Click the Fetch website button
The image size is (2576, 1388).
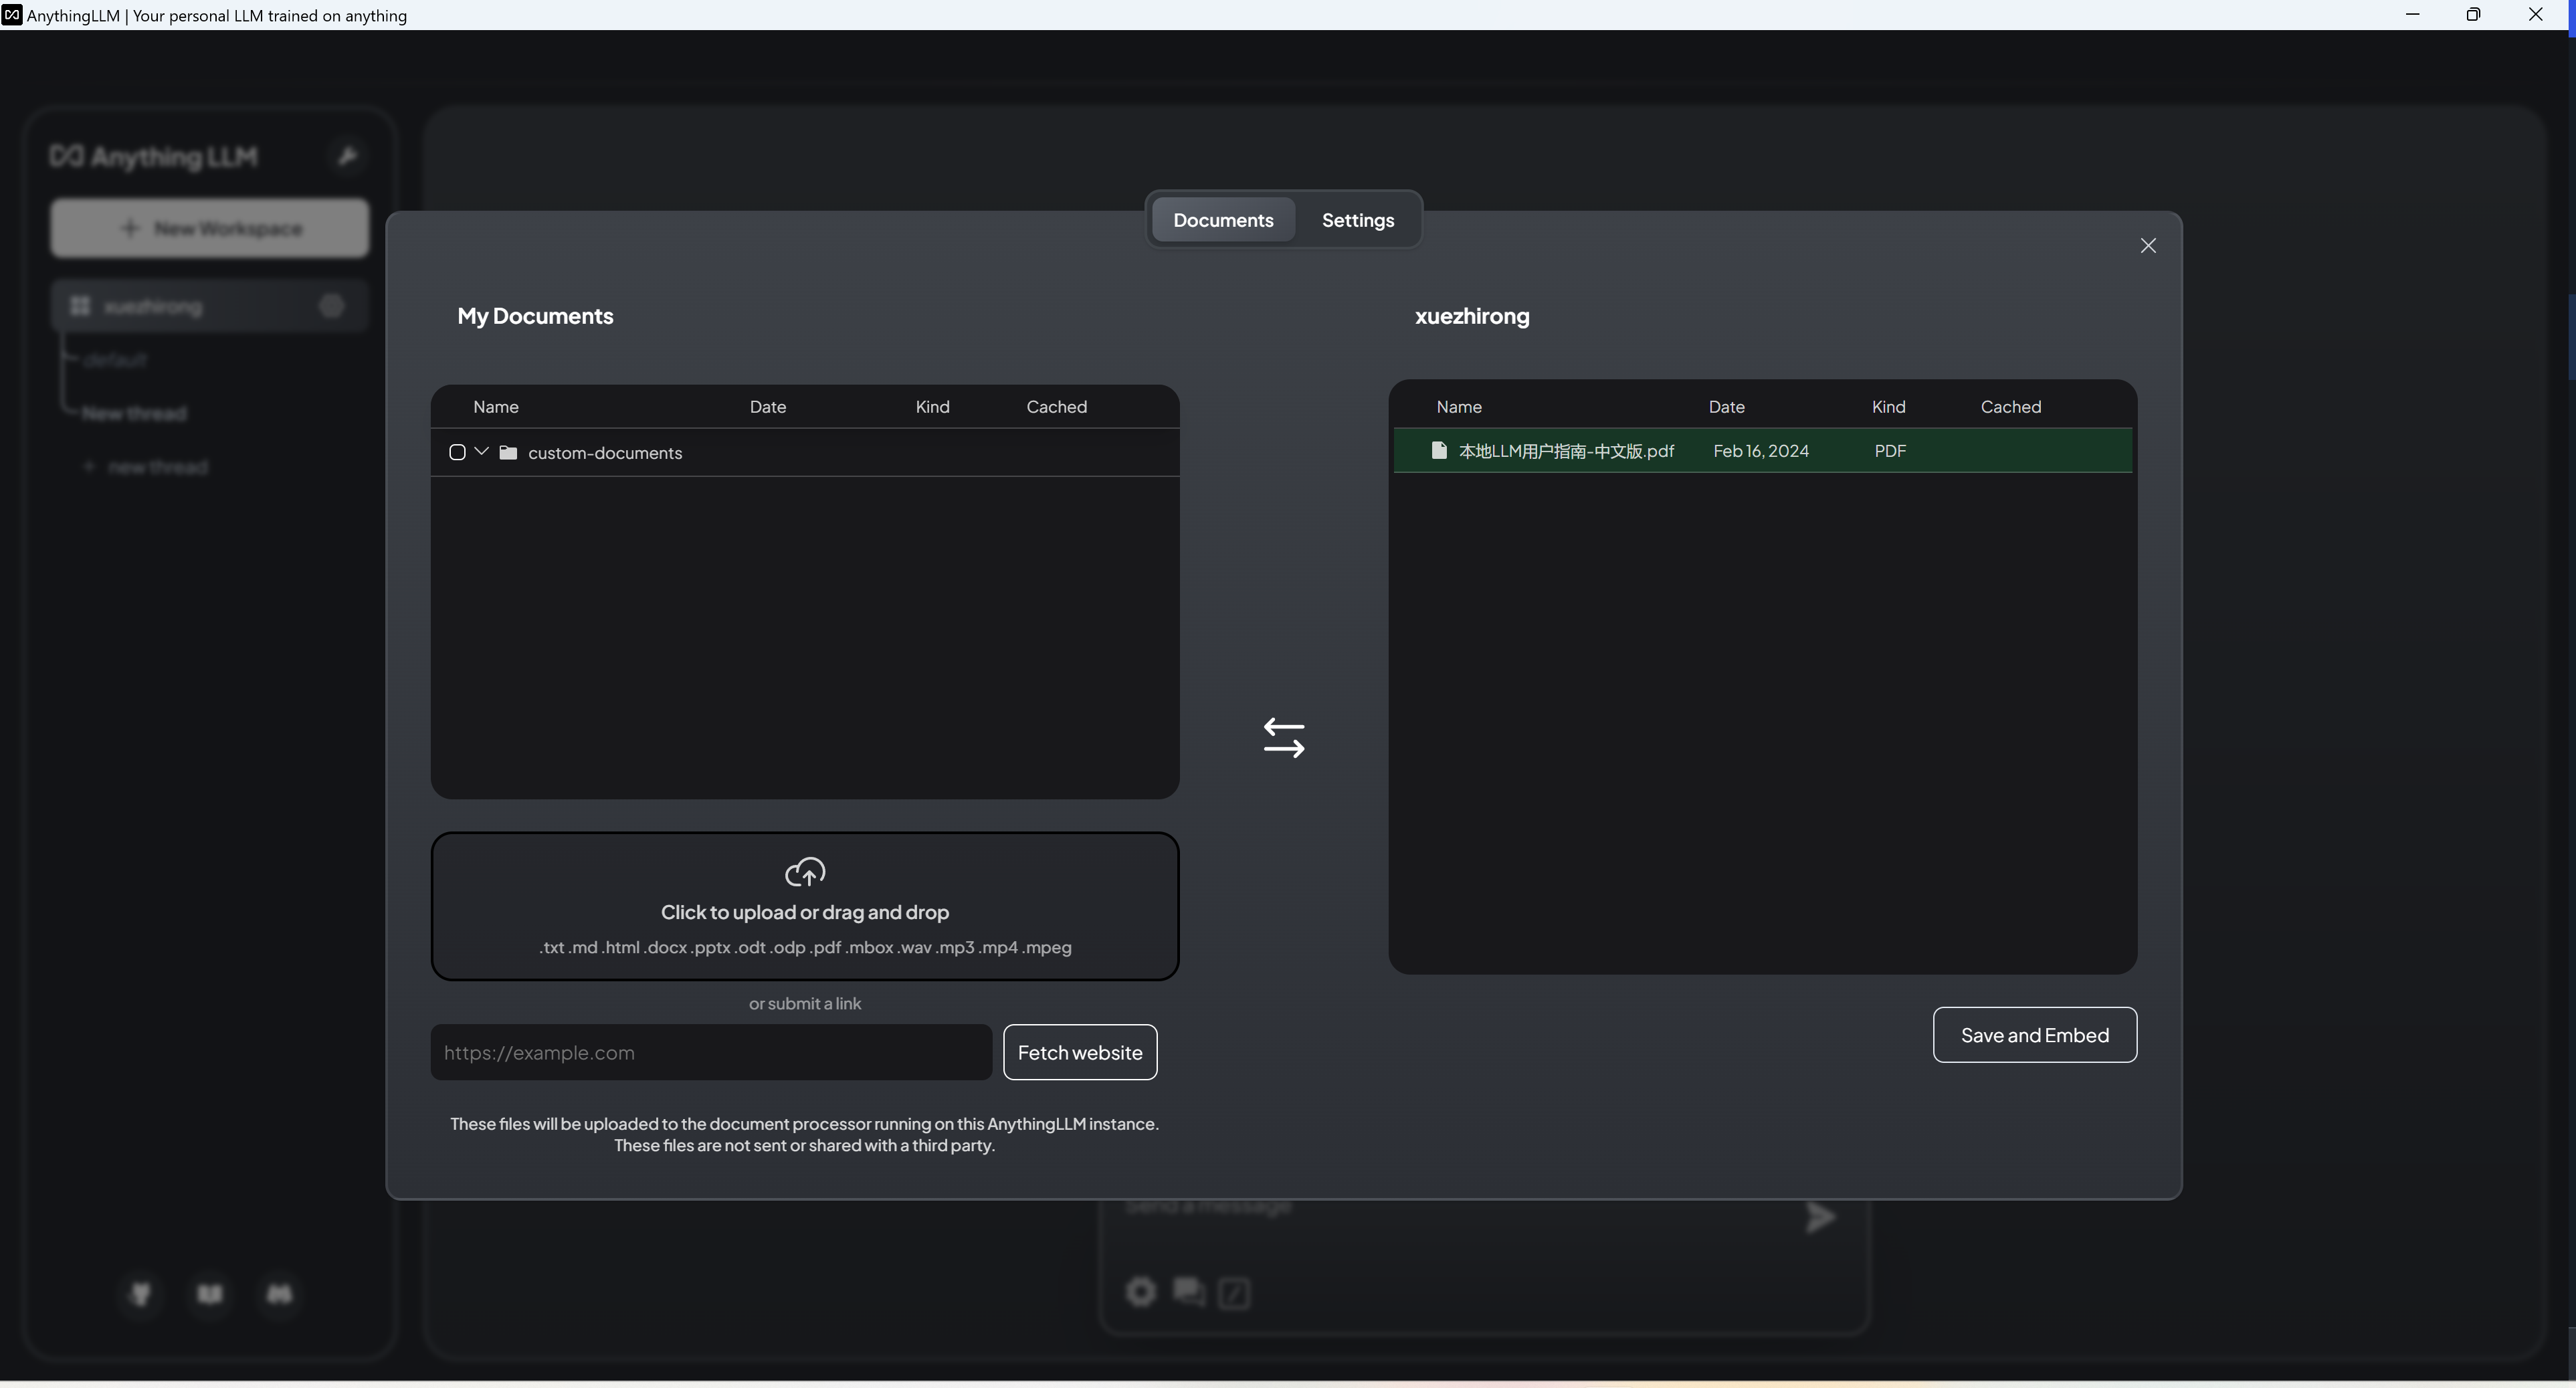1080,1052
